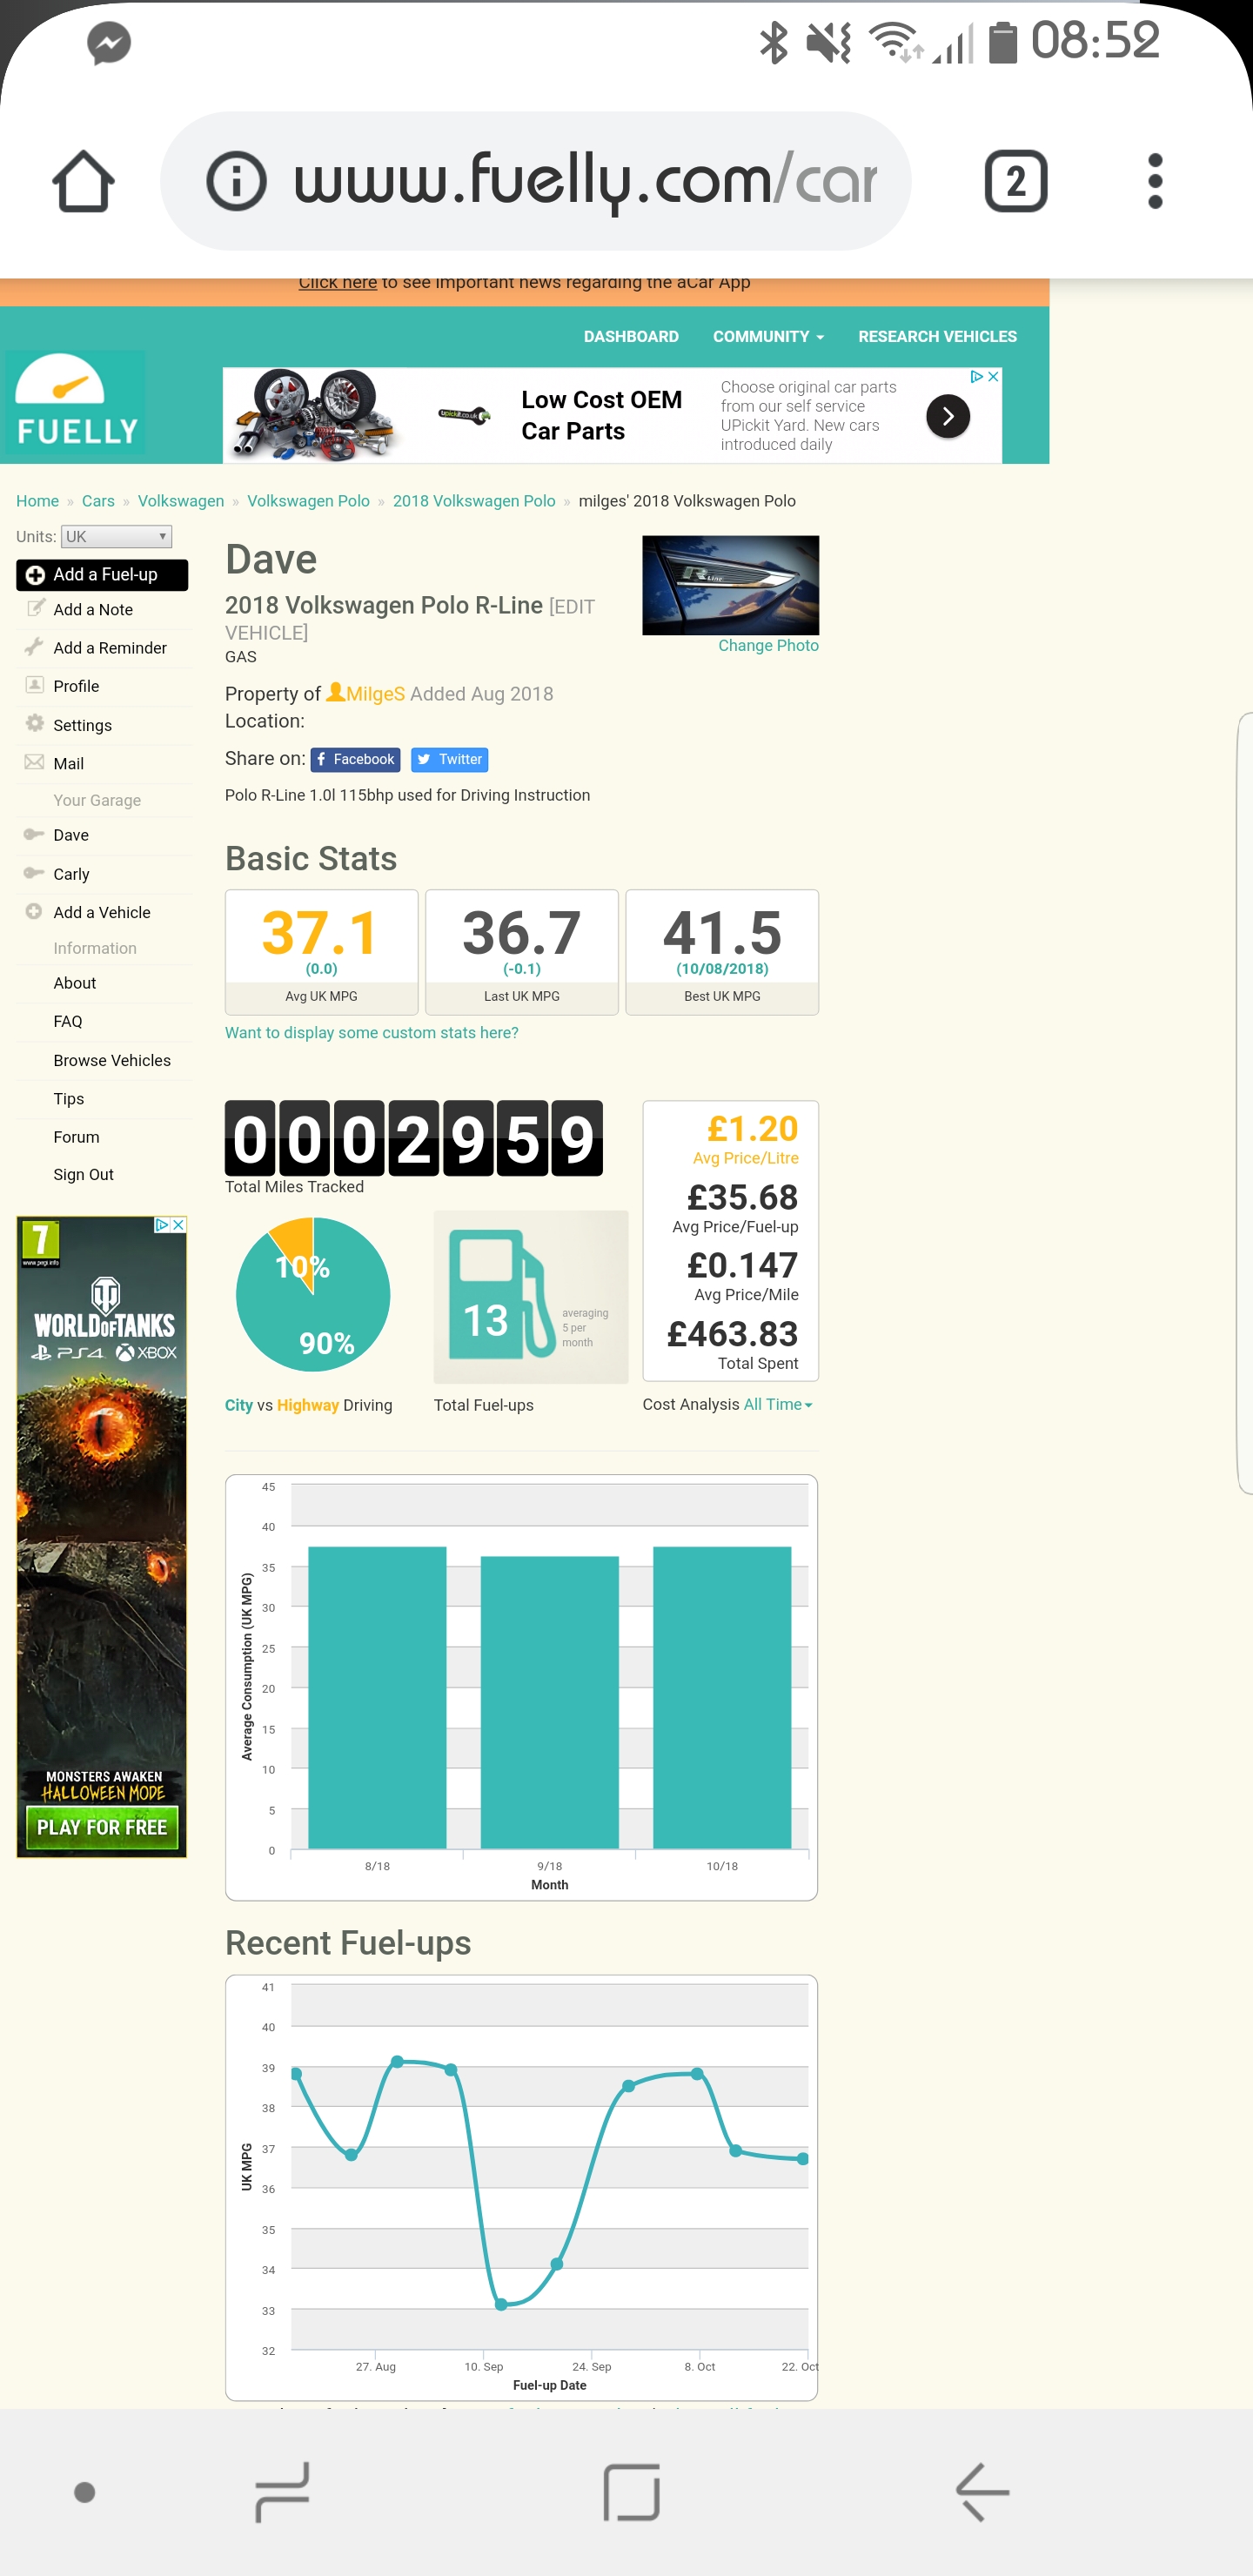Share on Facebook
This screenshot has width=1253, height=2576.
[x=355, y=760]
